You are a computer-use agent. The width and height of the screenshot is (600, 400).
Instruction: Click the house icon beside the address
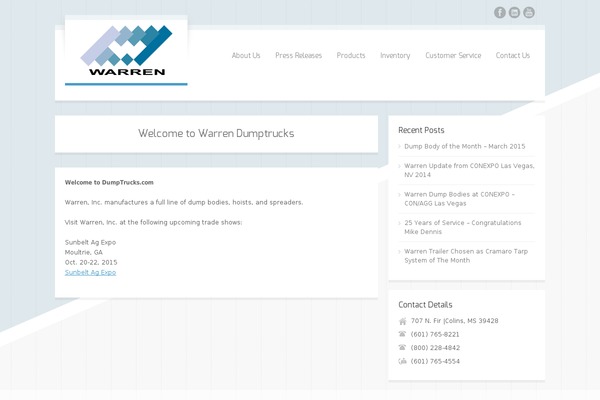pyautogui.click(x=402, y=321)
